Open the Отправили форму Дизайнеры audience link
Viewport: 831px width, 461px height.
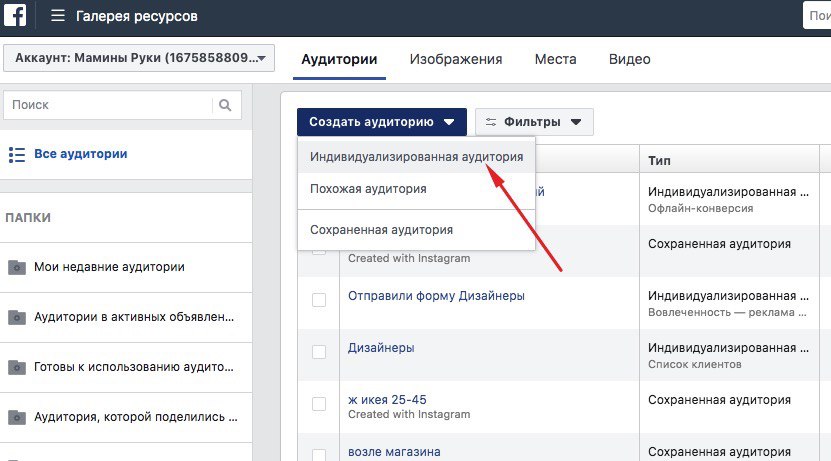tap(436, 296)
